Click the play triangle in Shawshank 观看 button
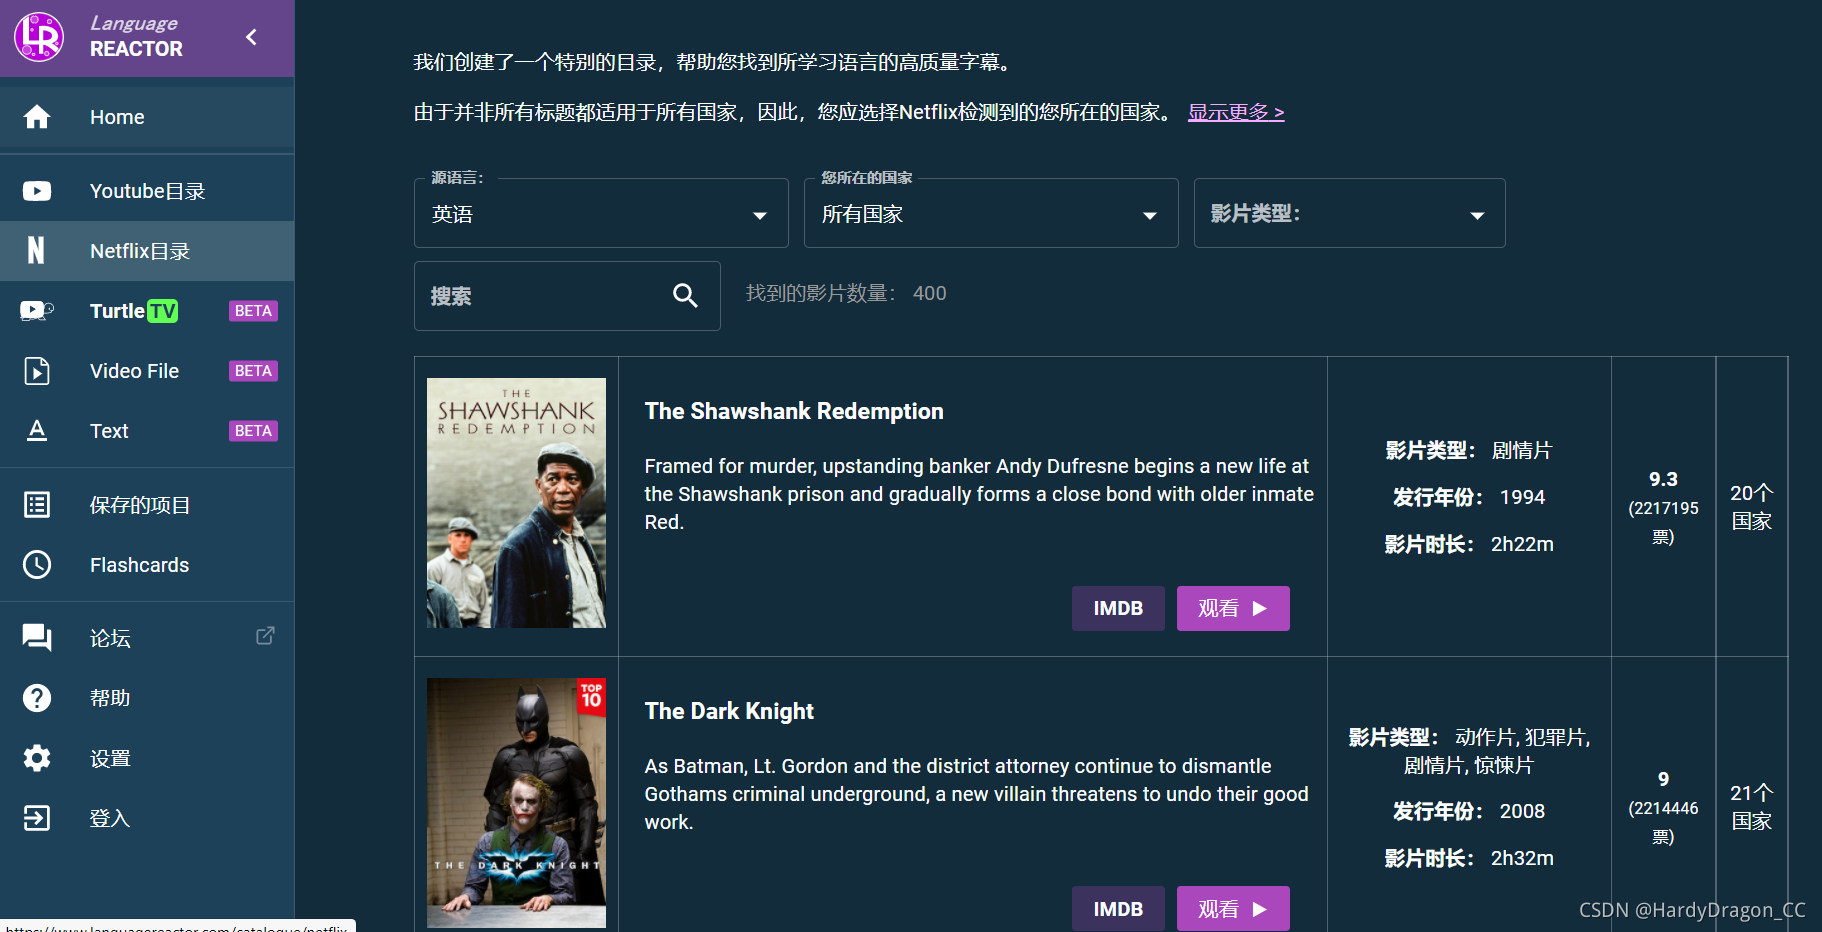The image size is (1822, 932). (1260, 608)
